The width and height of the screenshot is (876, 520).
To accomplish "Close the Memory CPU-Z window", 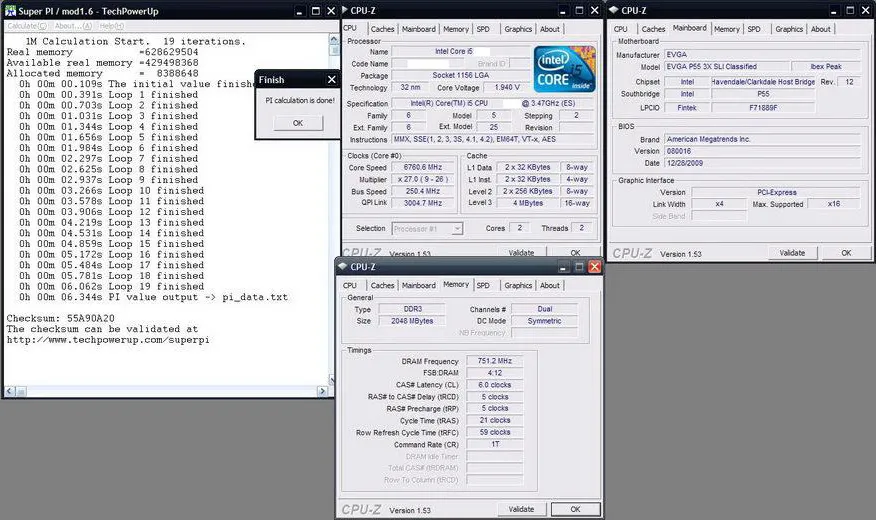I will click(594, 267).
